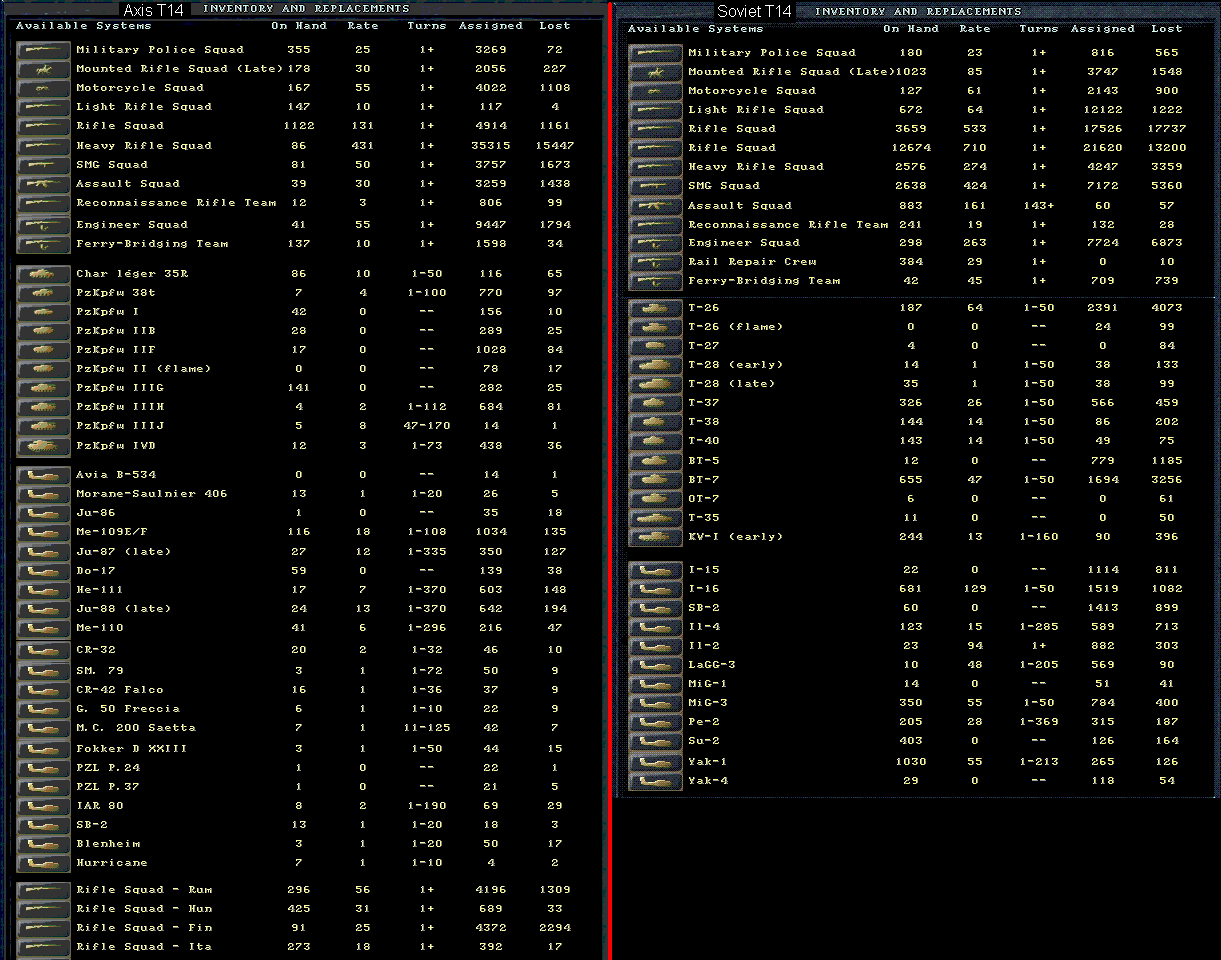Select the Me-110 aircraft icon
The width and height of the screenshot is (1221, 960).
click(x=44, y=628)
